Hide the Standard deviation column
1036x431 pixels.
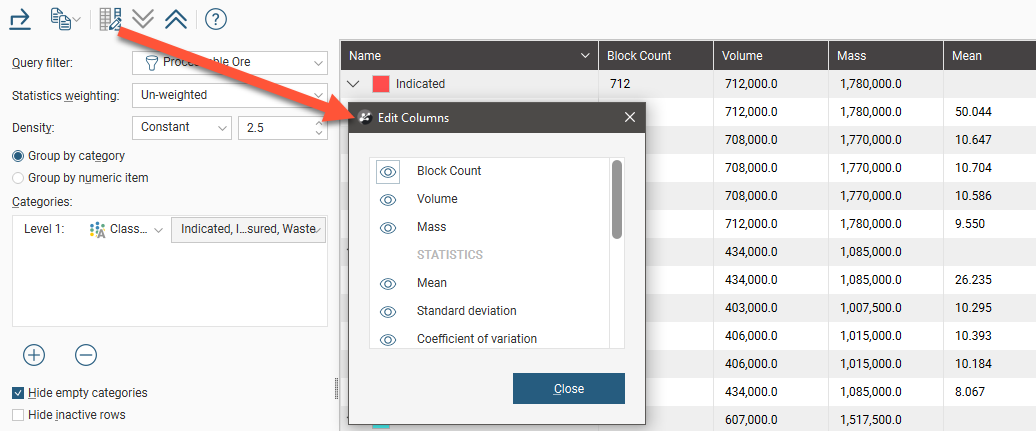coord(388,311)
